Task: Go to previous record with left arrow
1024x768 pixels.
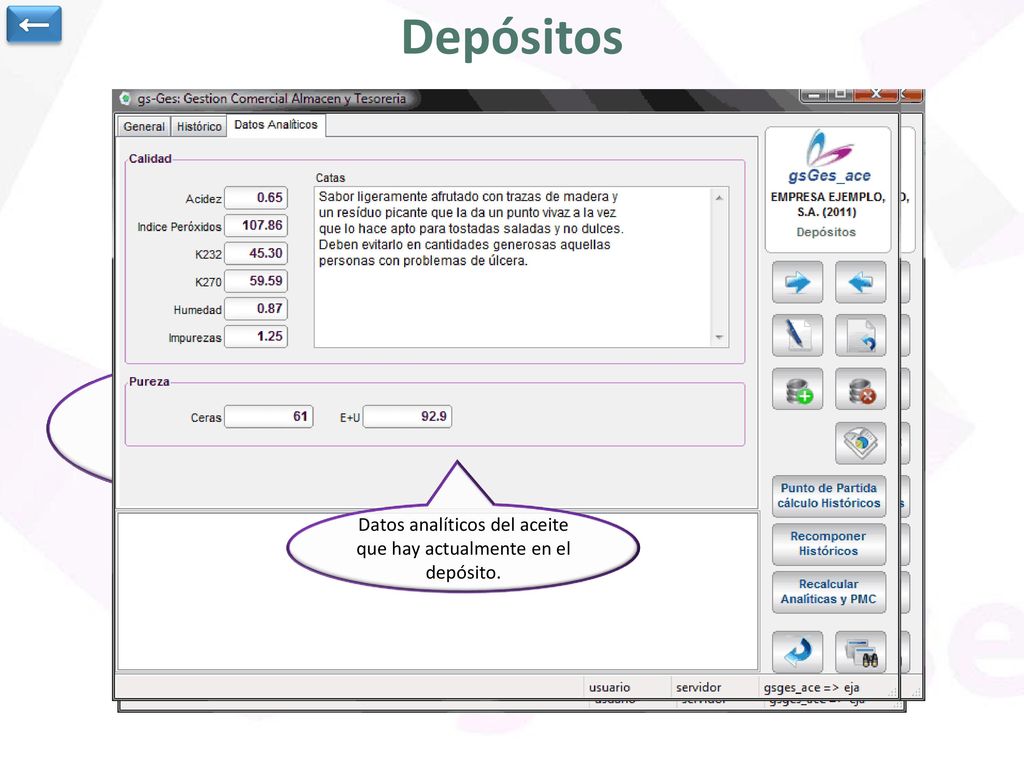Action: point(860,282)
